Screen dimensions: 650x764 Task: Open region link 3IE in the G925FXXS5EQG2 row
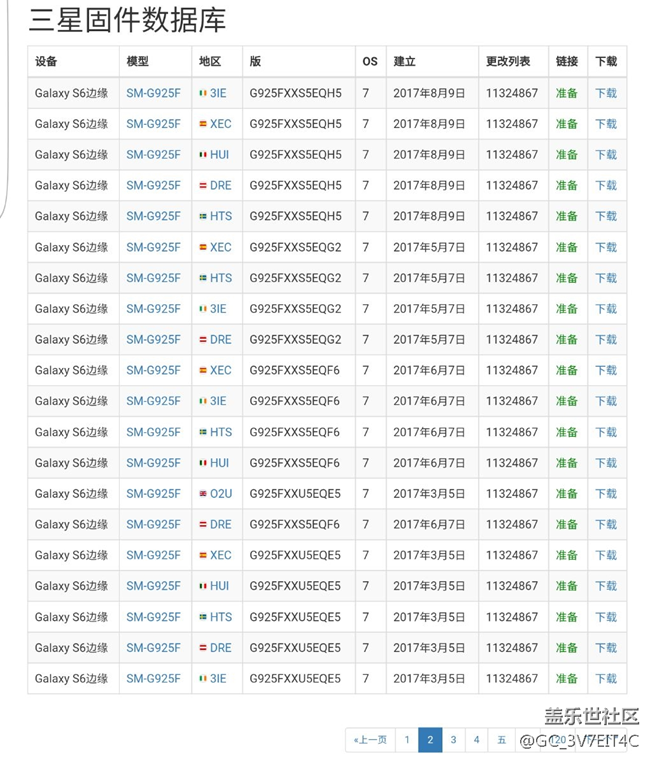click(x=218, y=308)
